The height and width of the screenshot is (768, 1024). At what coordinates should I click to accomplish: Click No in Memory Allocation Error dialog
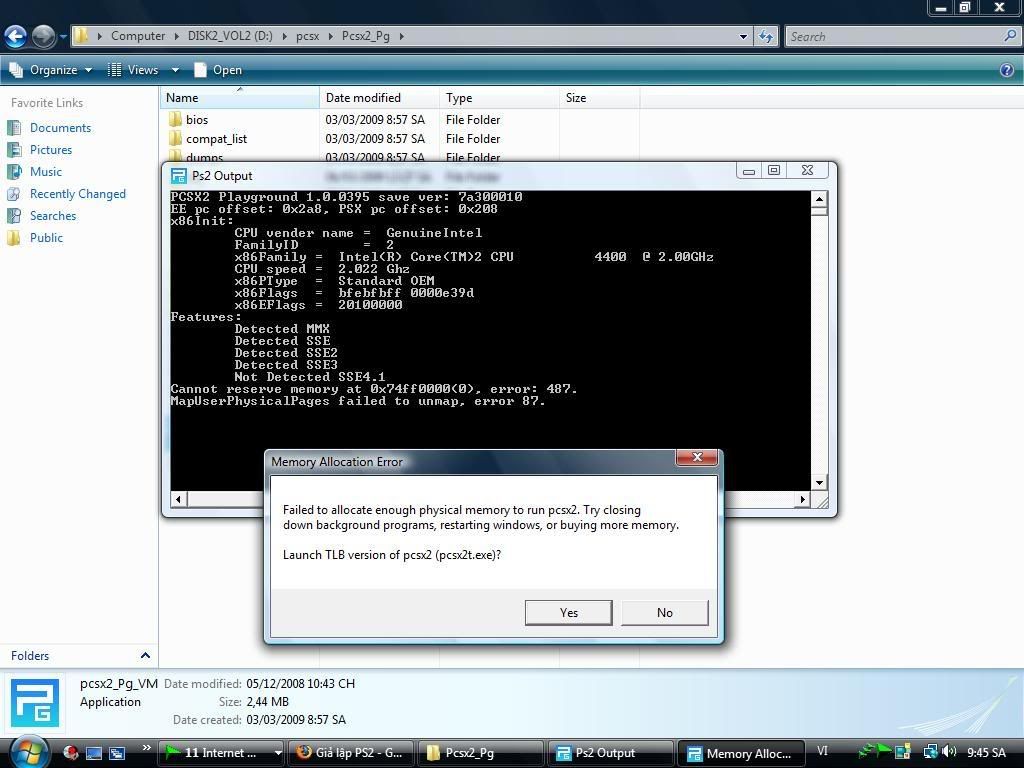(664, 613)
